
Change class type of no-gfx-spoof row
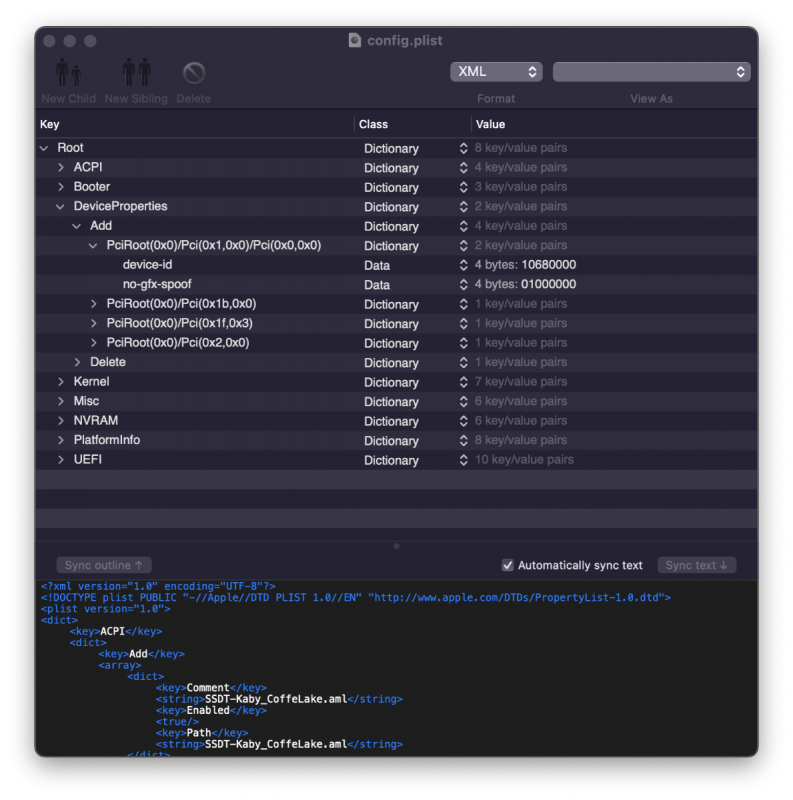click(x=463, y=285)
